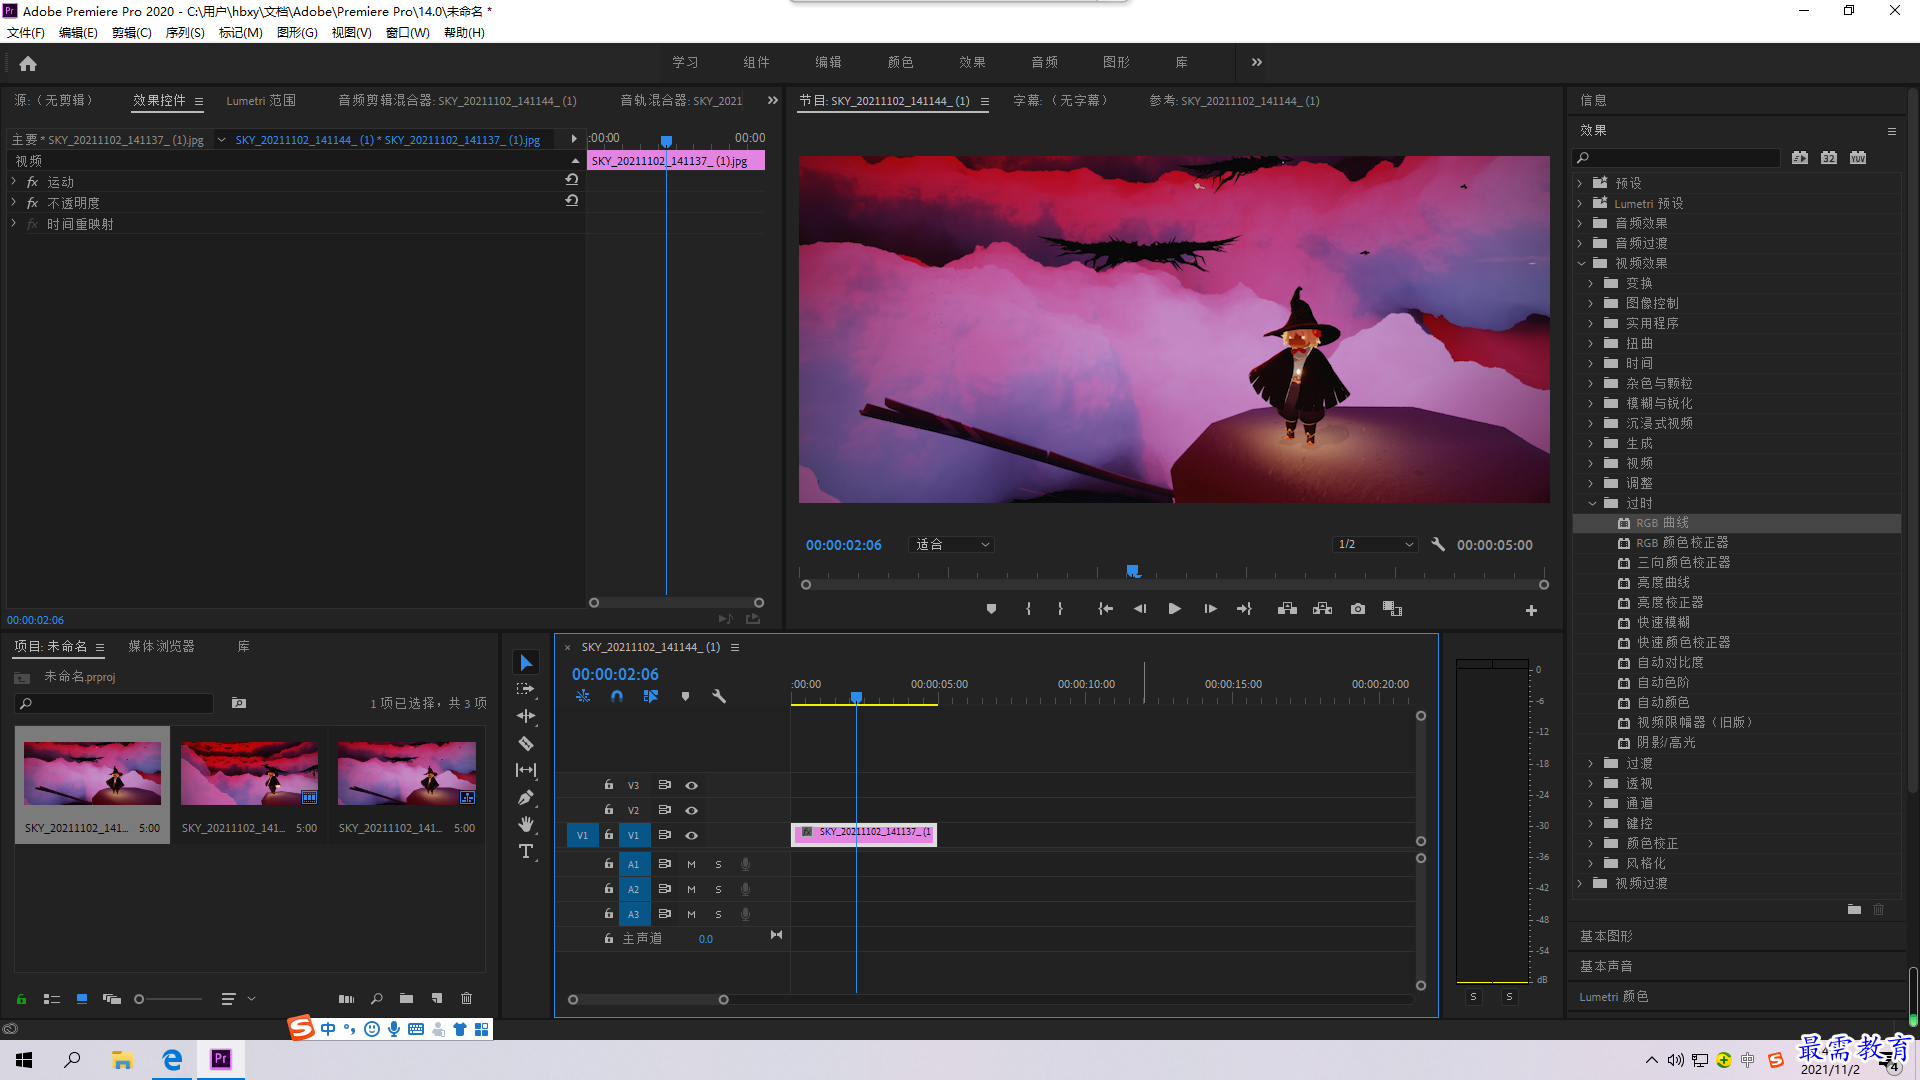This screenshot has height=1080, width=1920.
Task: Toggle track lock on V3
Action: click(x=608, y=785)
